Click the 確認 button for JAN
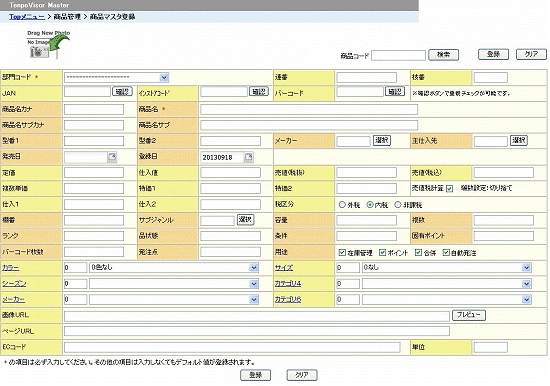 coord(122,92)
